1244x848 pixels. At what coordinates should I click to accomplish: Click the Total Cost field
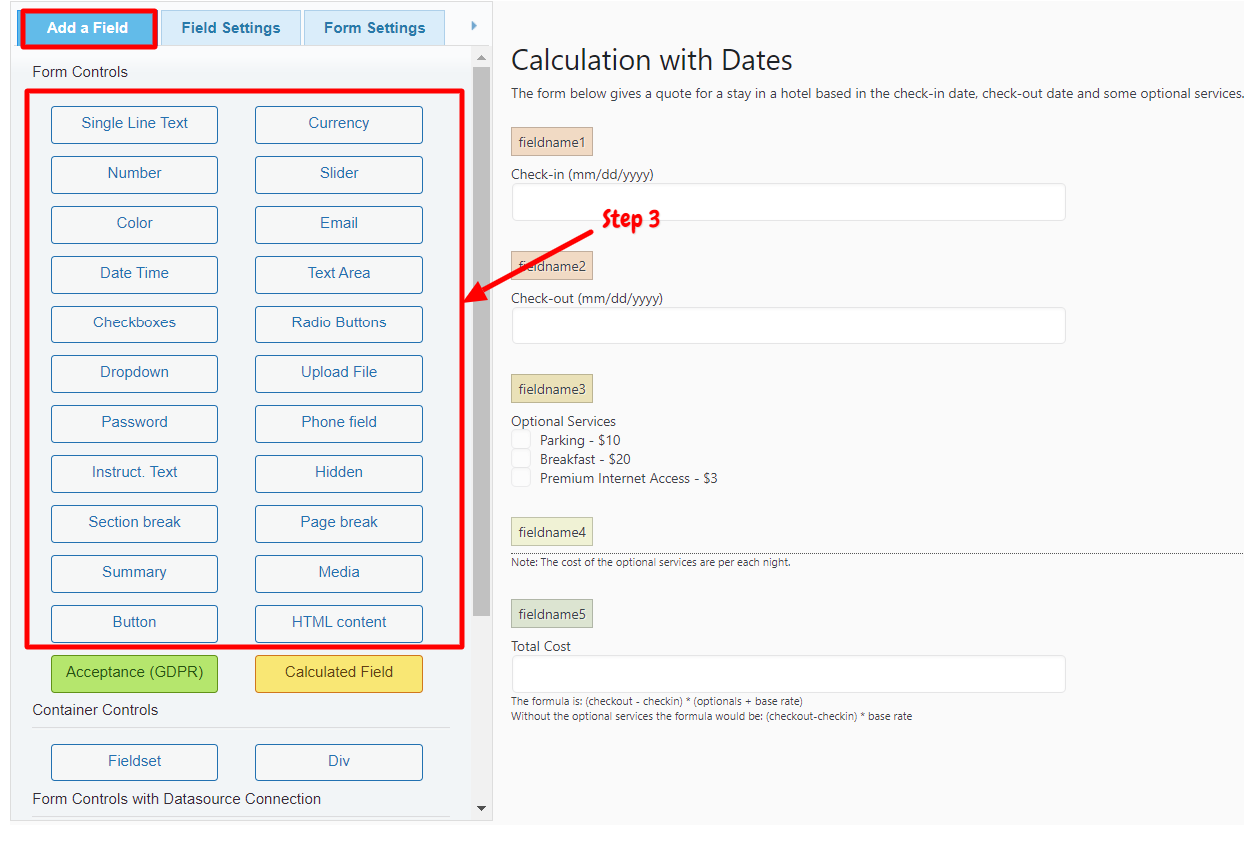788,674
